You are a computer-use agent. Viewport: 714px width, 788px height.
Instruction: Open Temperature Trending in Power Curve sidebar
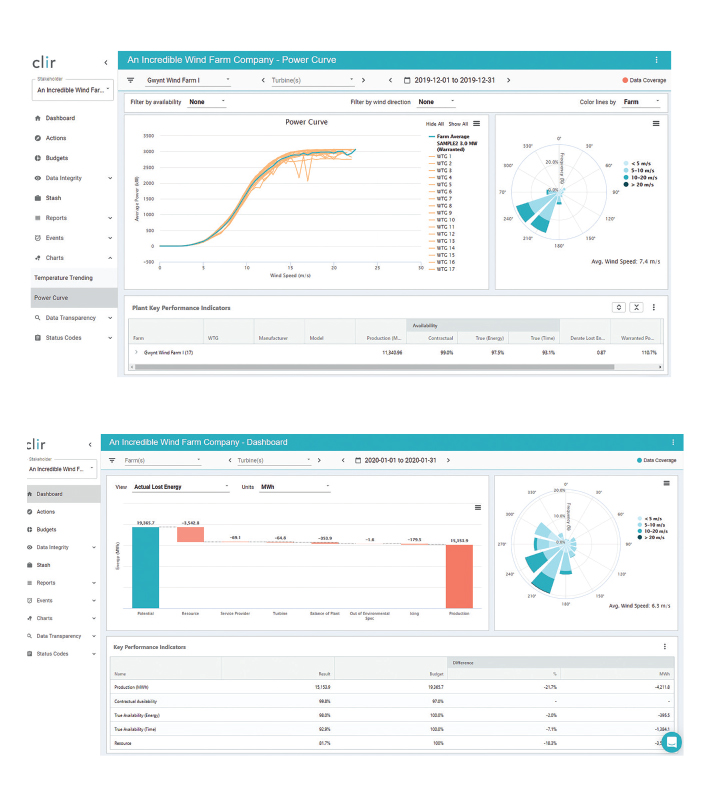pyautogui.click(x=63, y=278)
